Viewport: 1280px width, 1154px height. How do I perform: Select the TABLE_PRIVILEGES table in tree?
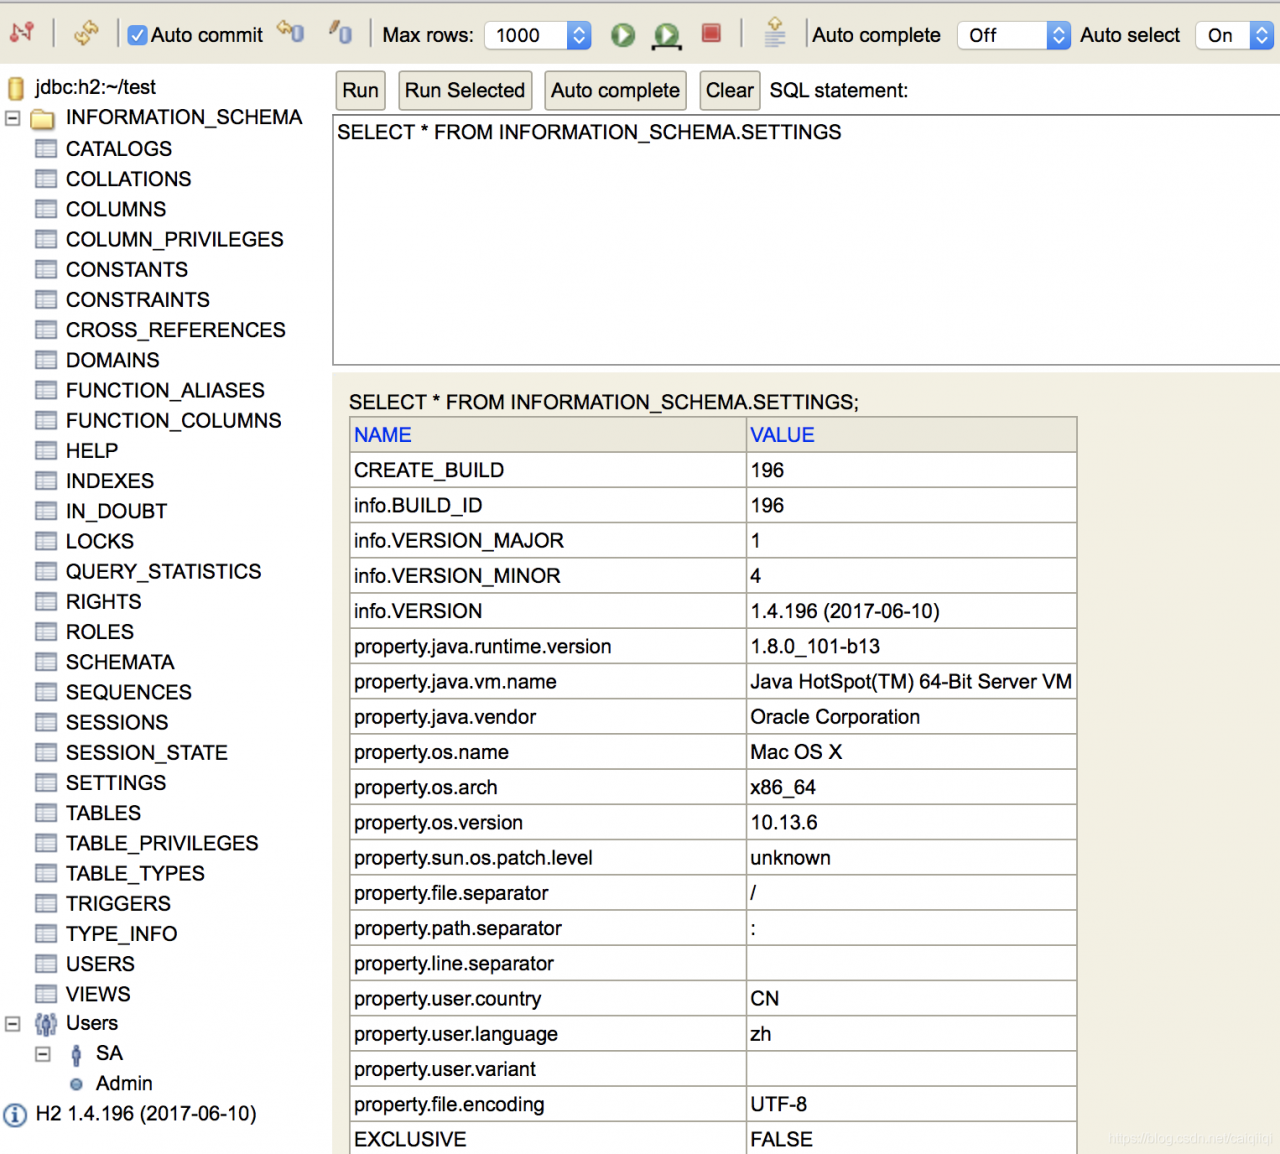click(162, 843)
